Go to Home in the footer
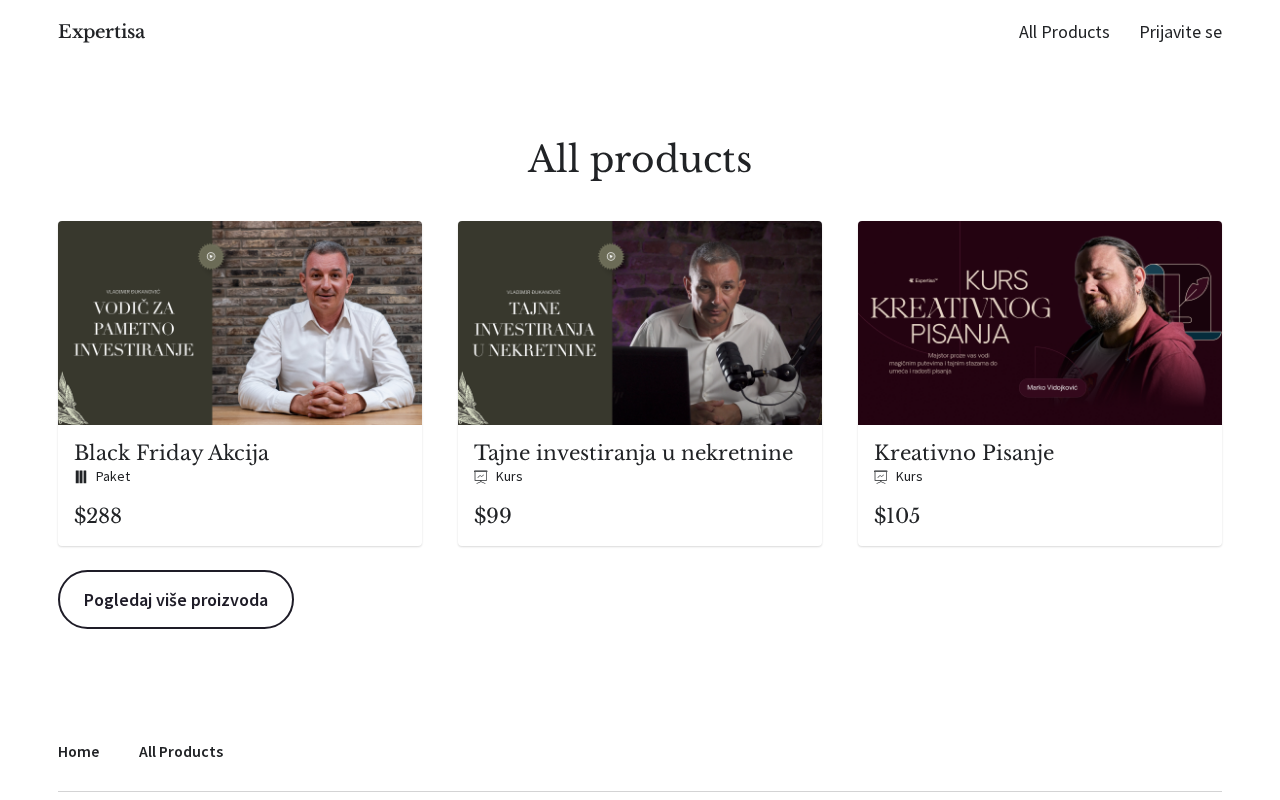This screenshot has height=800, width=1280. pyautogui.click(x=79, y=751)
